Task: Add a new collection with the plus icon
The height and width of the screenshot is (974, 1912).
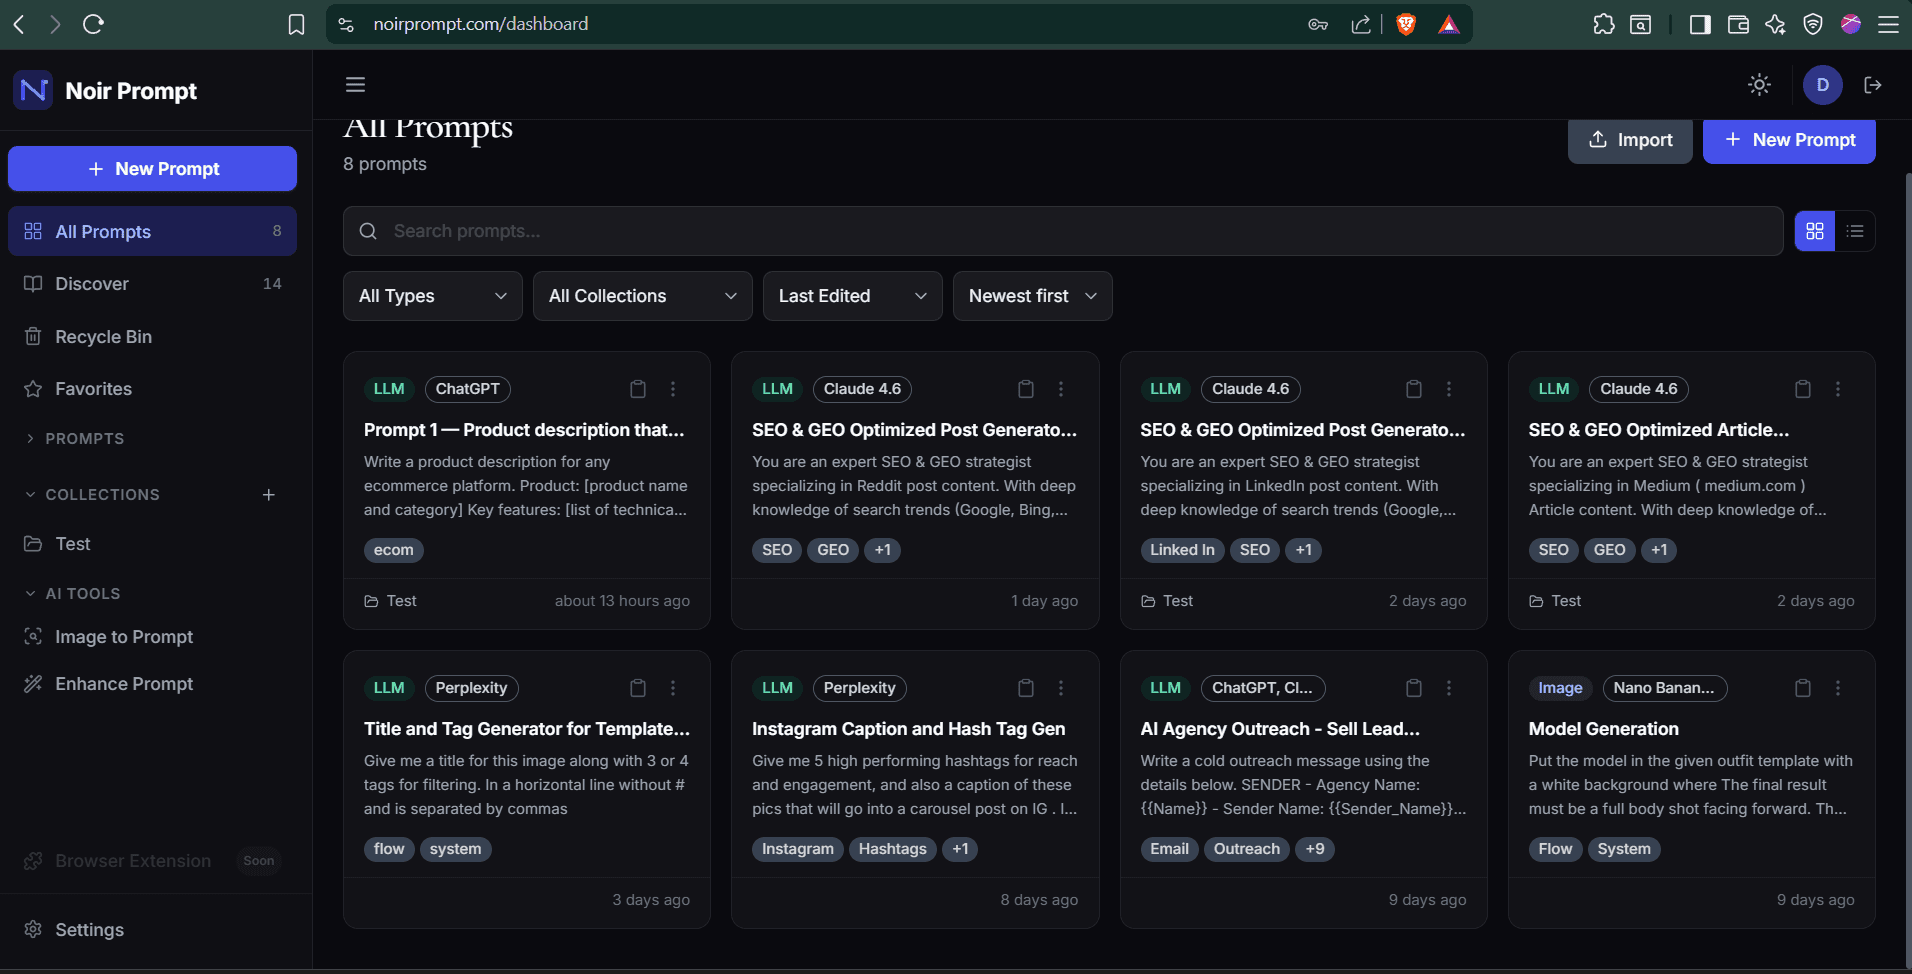Action: click(268, 495)
